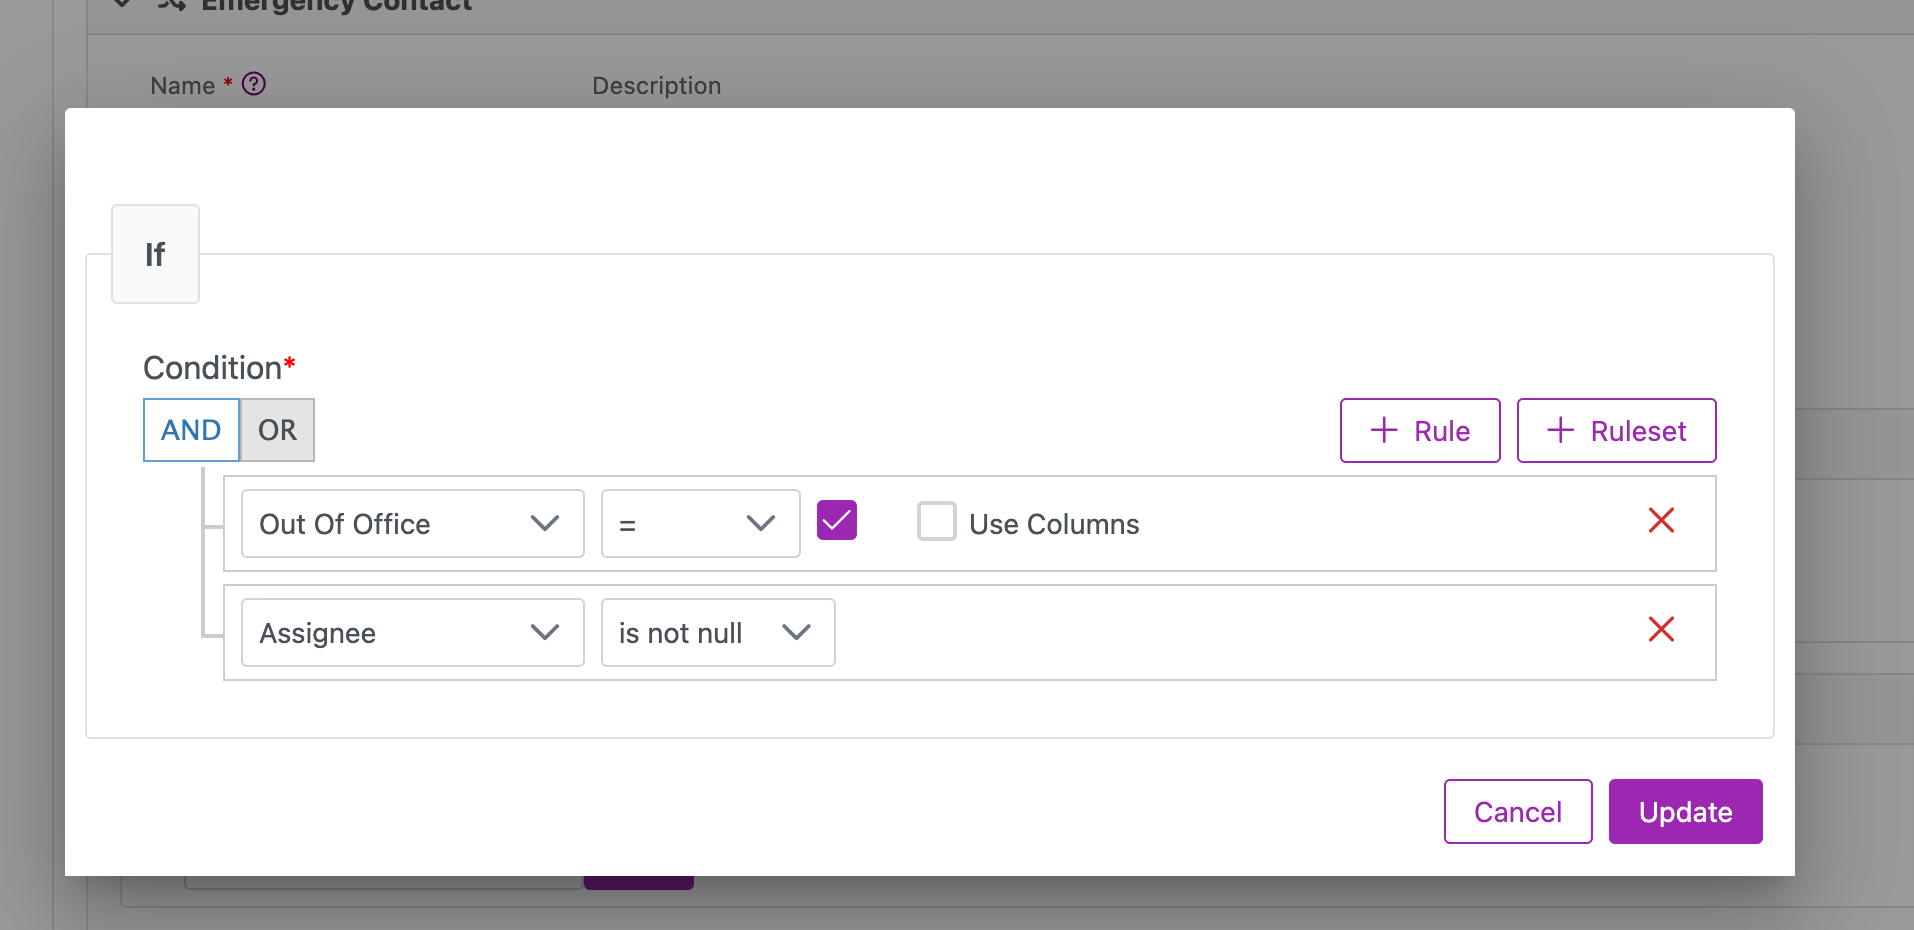1914x930 pixels.
Task: Open the Assignee field dropdown
Action: click(x=412, y=632)
